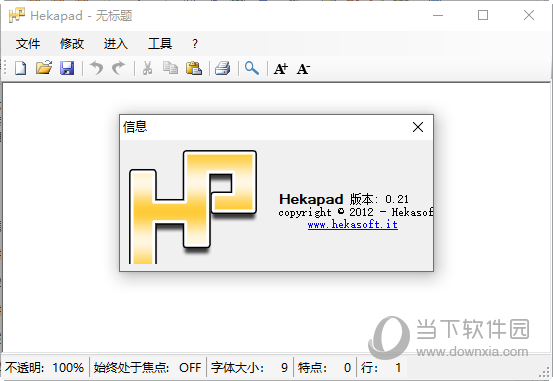The image size is (553, 381).
Task: Click the 始终处于焦点: OFF status entry
Action: [147, 368]
